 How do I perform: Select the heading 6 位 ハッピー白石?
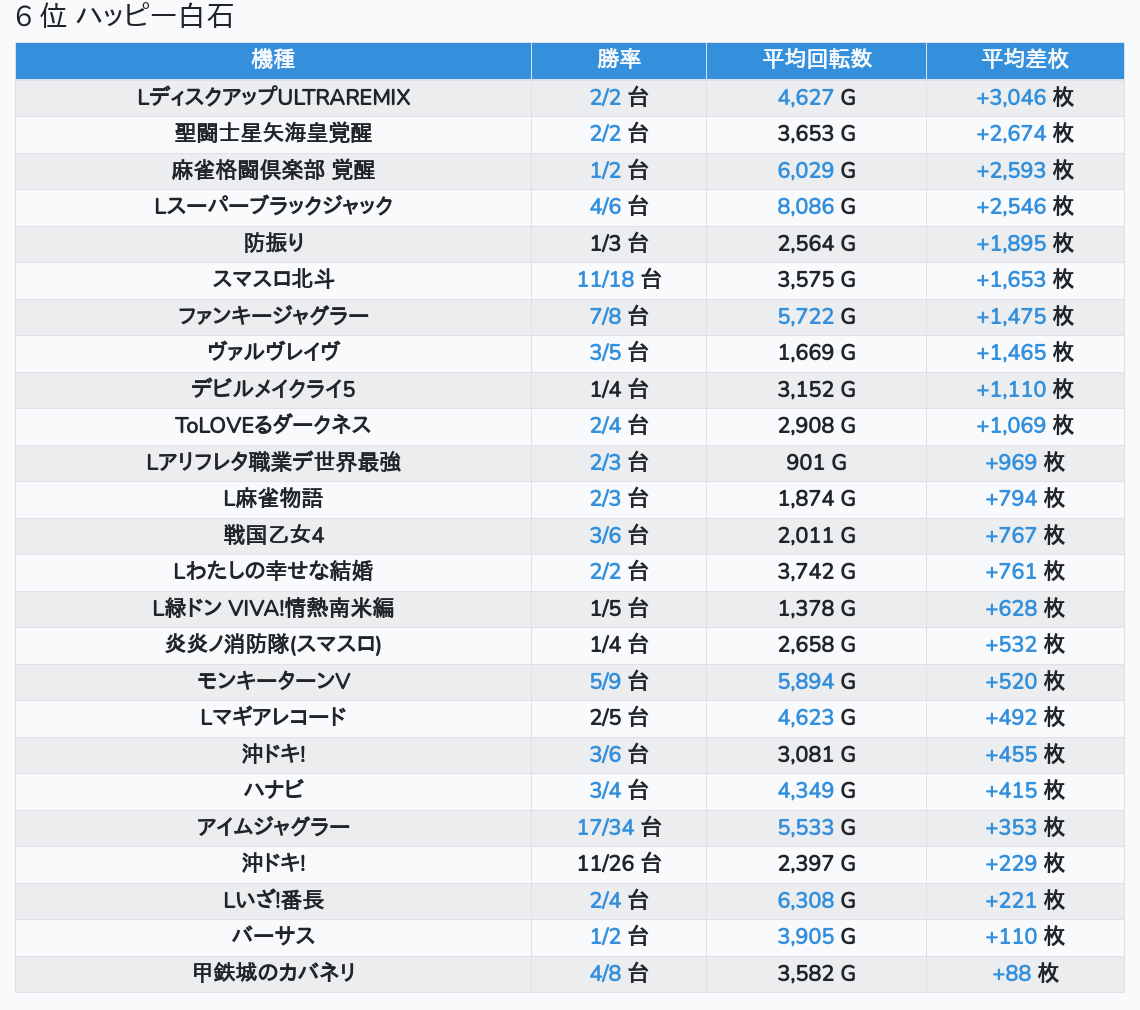pos(124,16)
